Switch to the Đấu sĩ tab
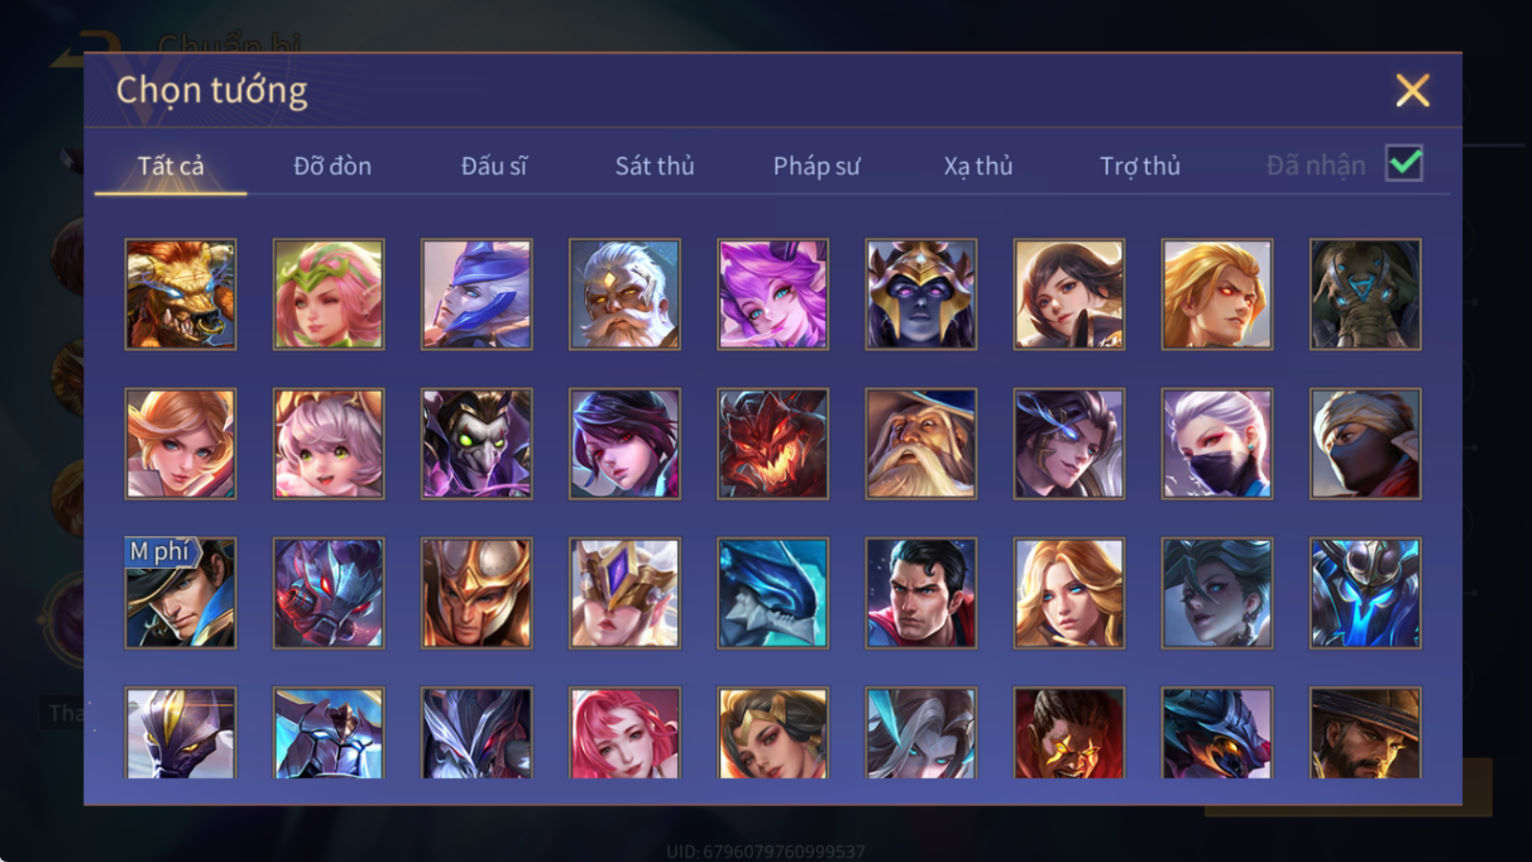 tap(493, 165)
